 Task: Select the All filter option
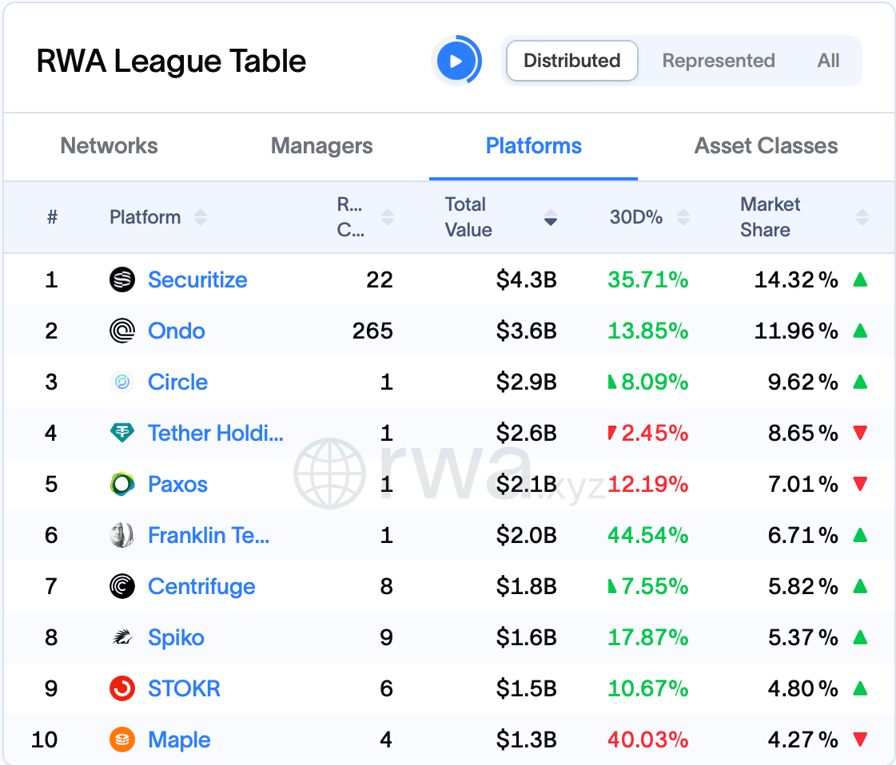pyautogui.click(x=828, y=60)
